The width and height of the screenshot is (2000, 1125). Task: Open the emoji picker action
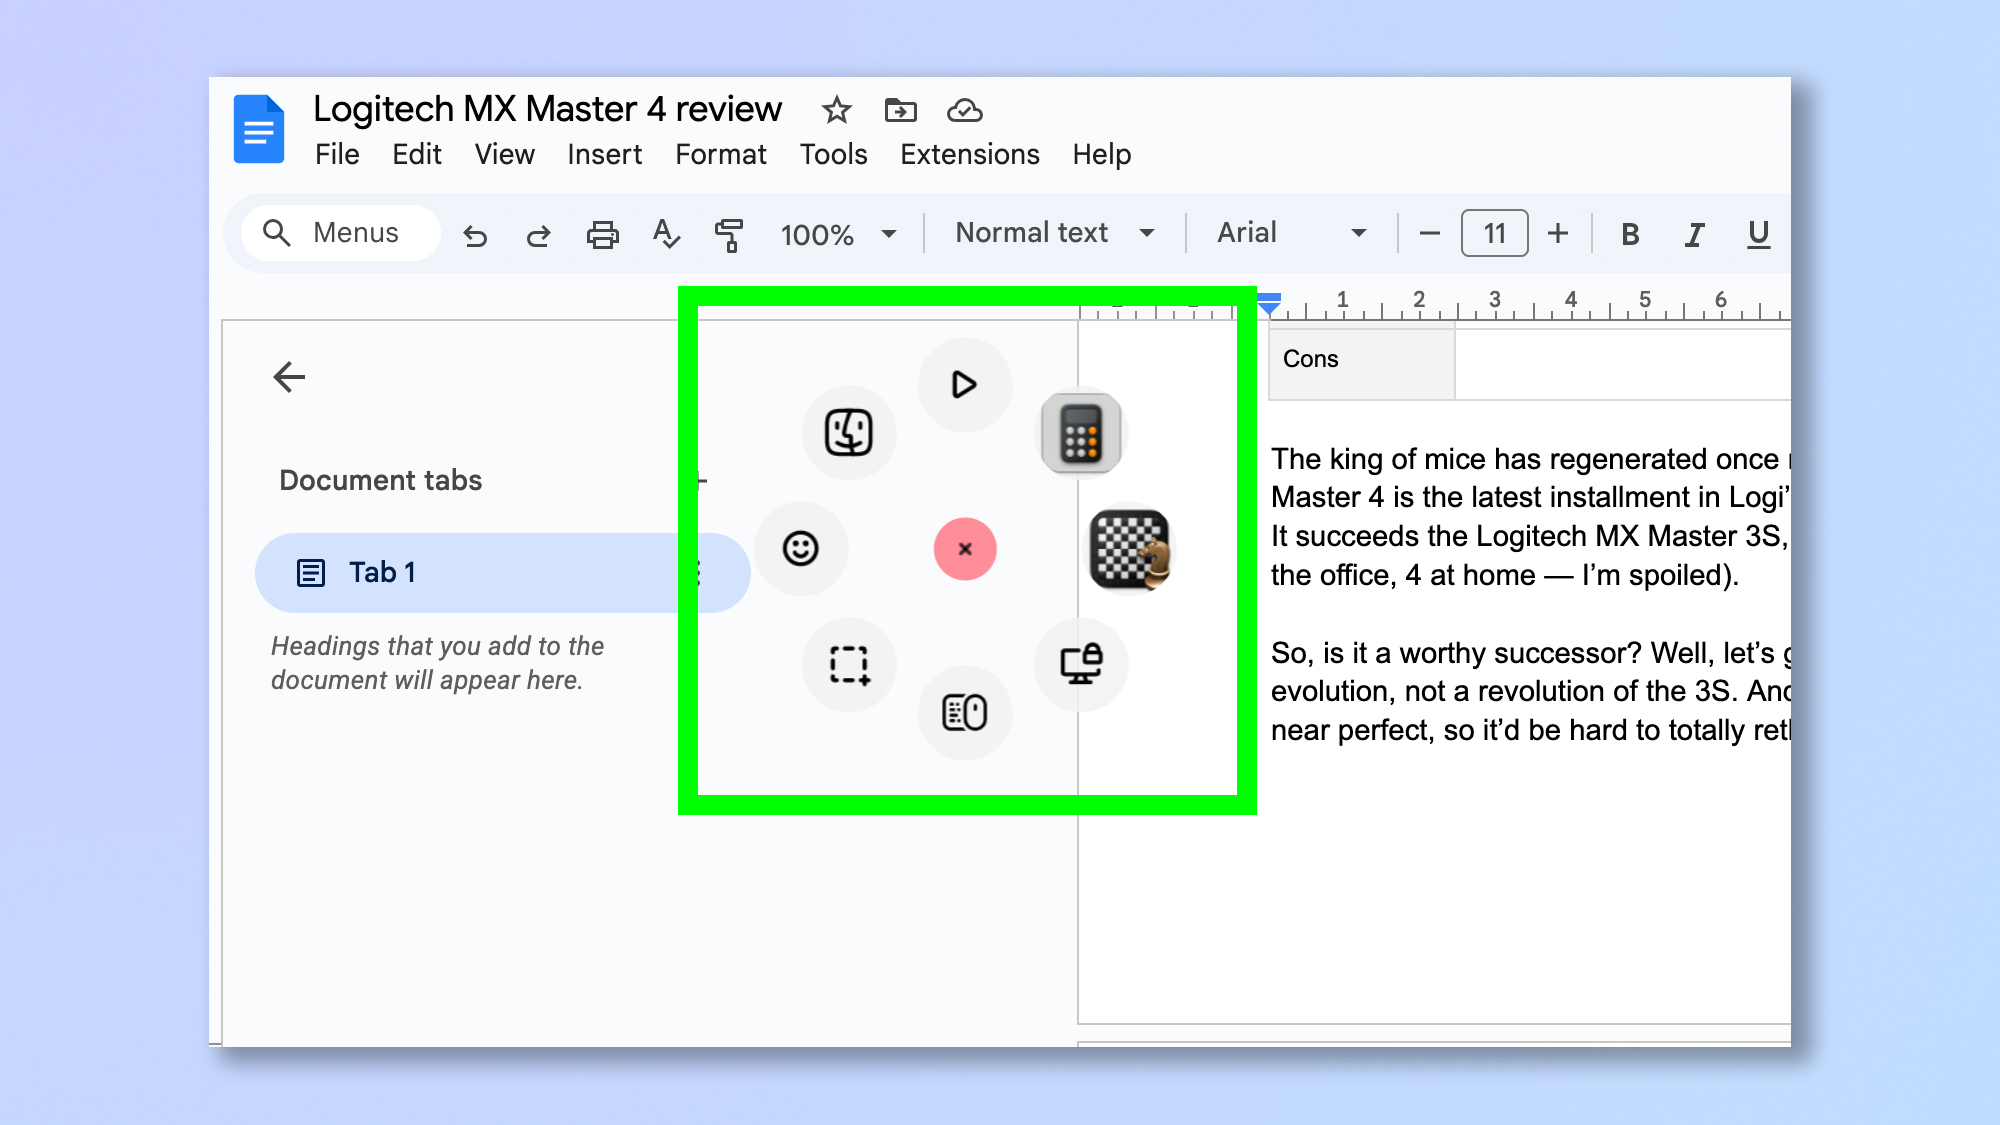point(803,548)
